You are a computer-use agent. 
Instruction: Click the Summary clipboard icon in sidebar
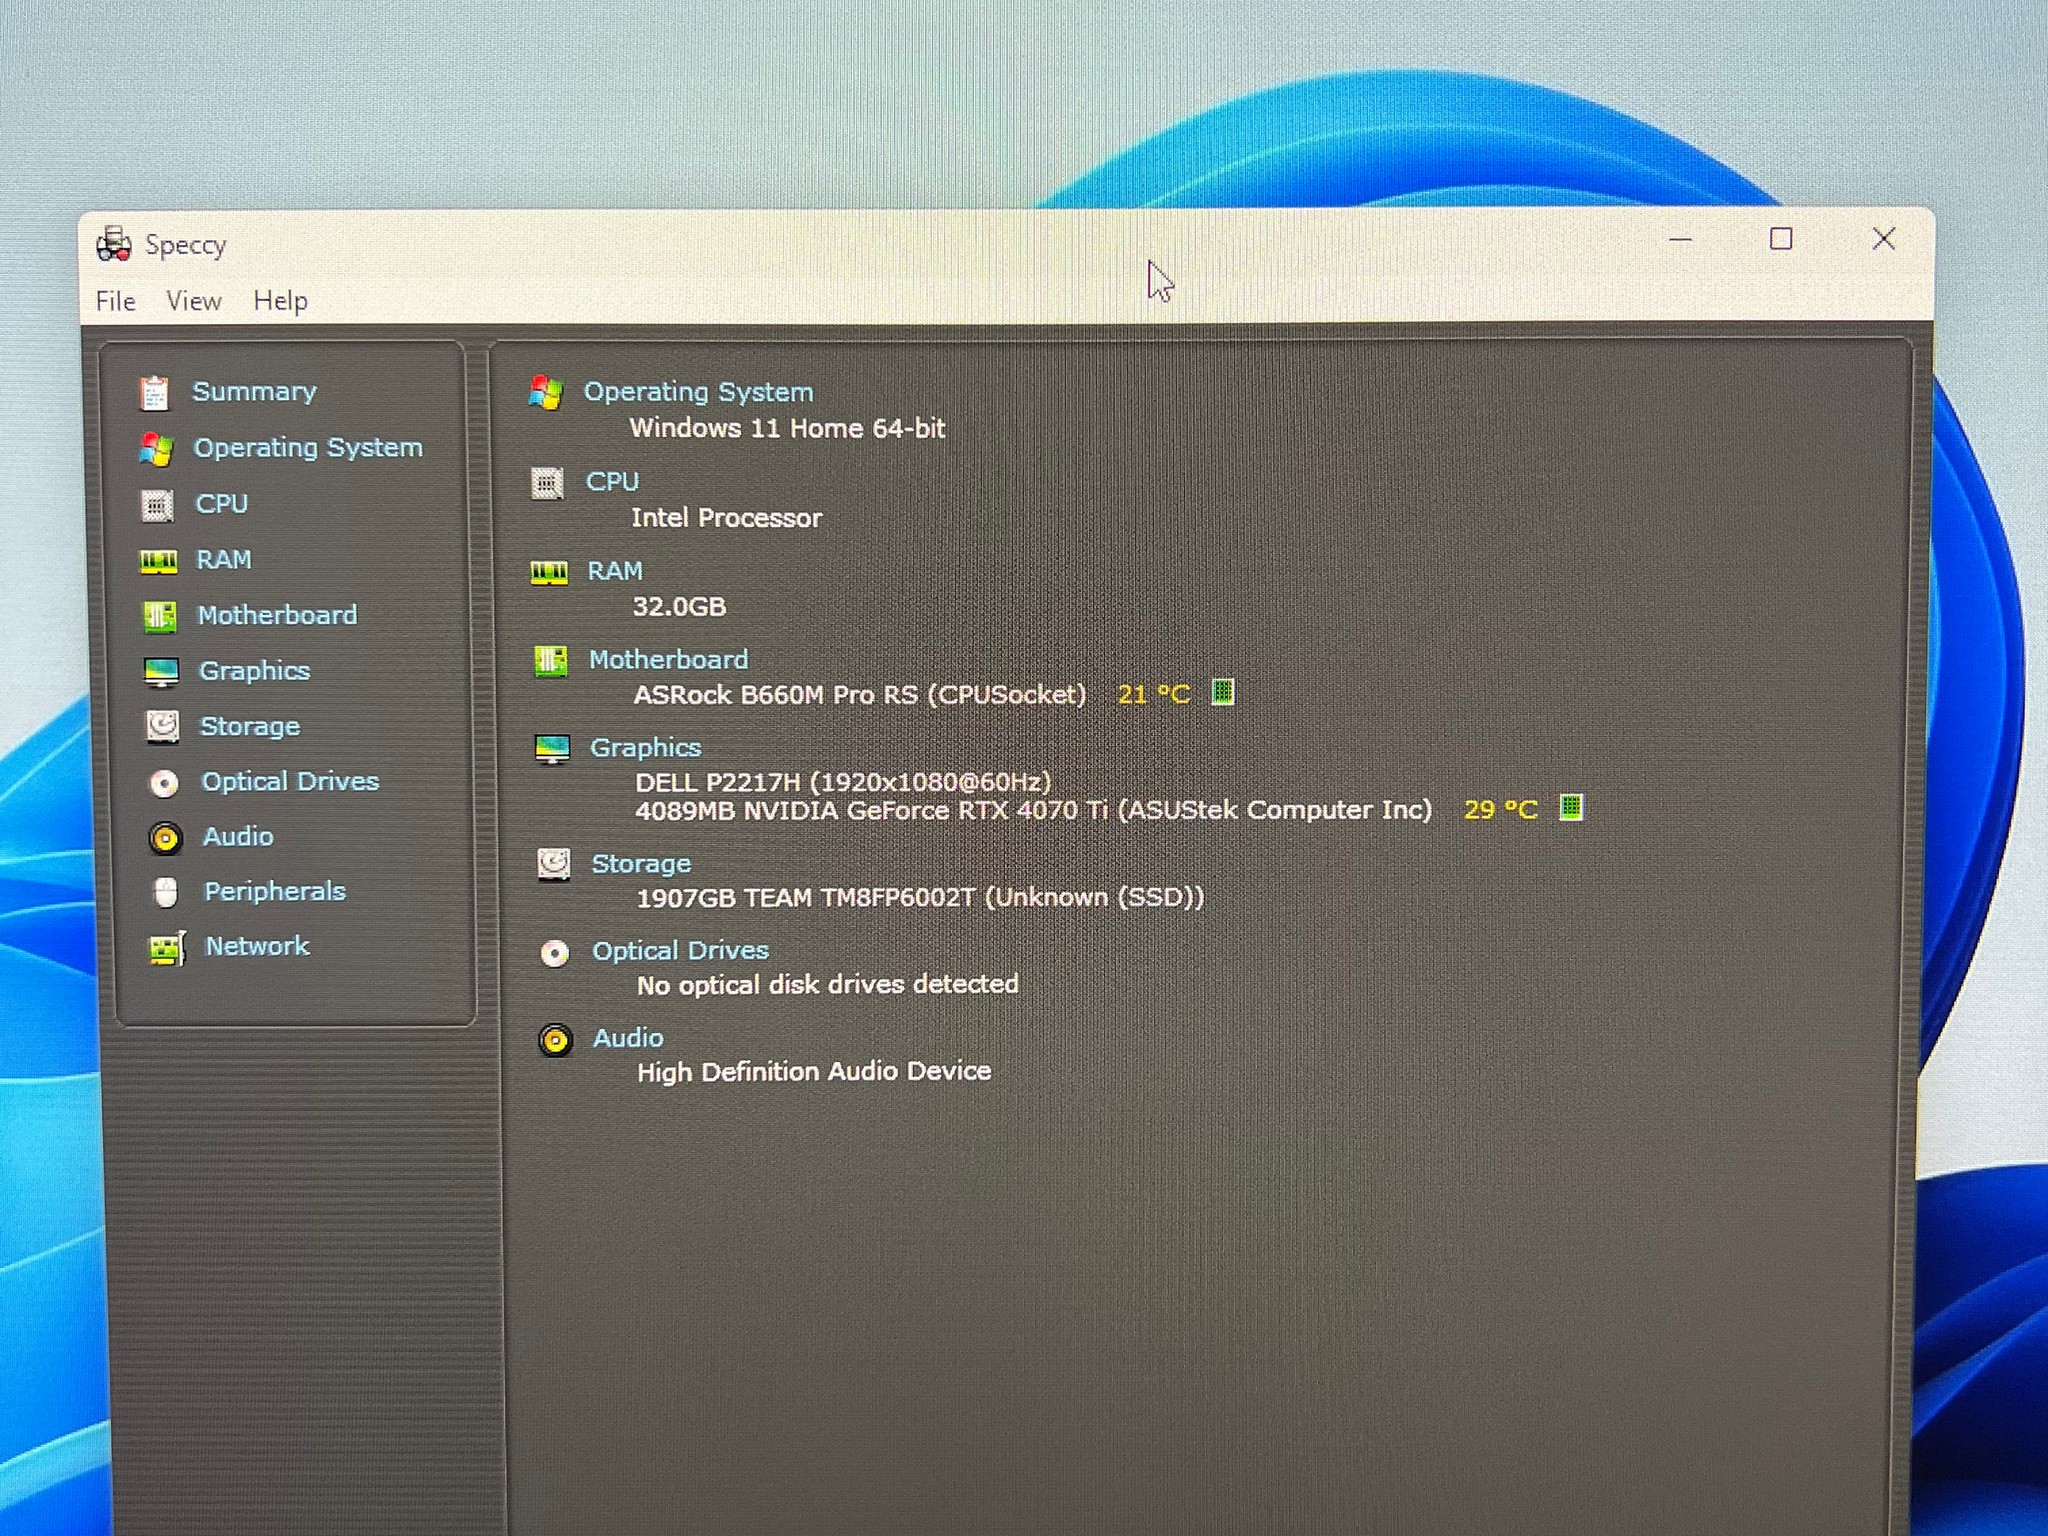pyautogui.click(x=154, y=393)
